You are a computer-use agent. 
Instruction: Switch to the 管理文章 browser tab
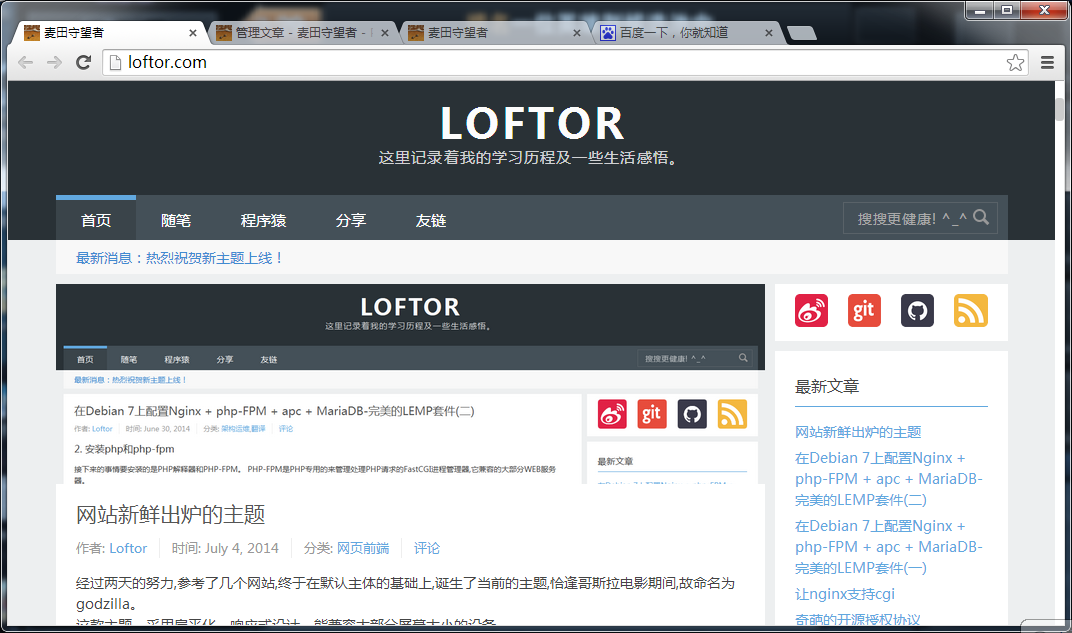[299, 33]
